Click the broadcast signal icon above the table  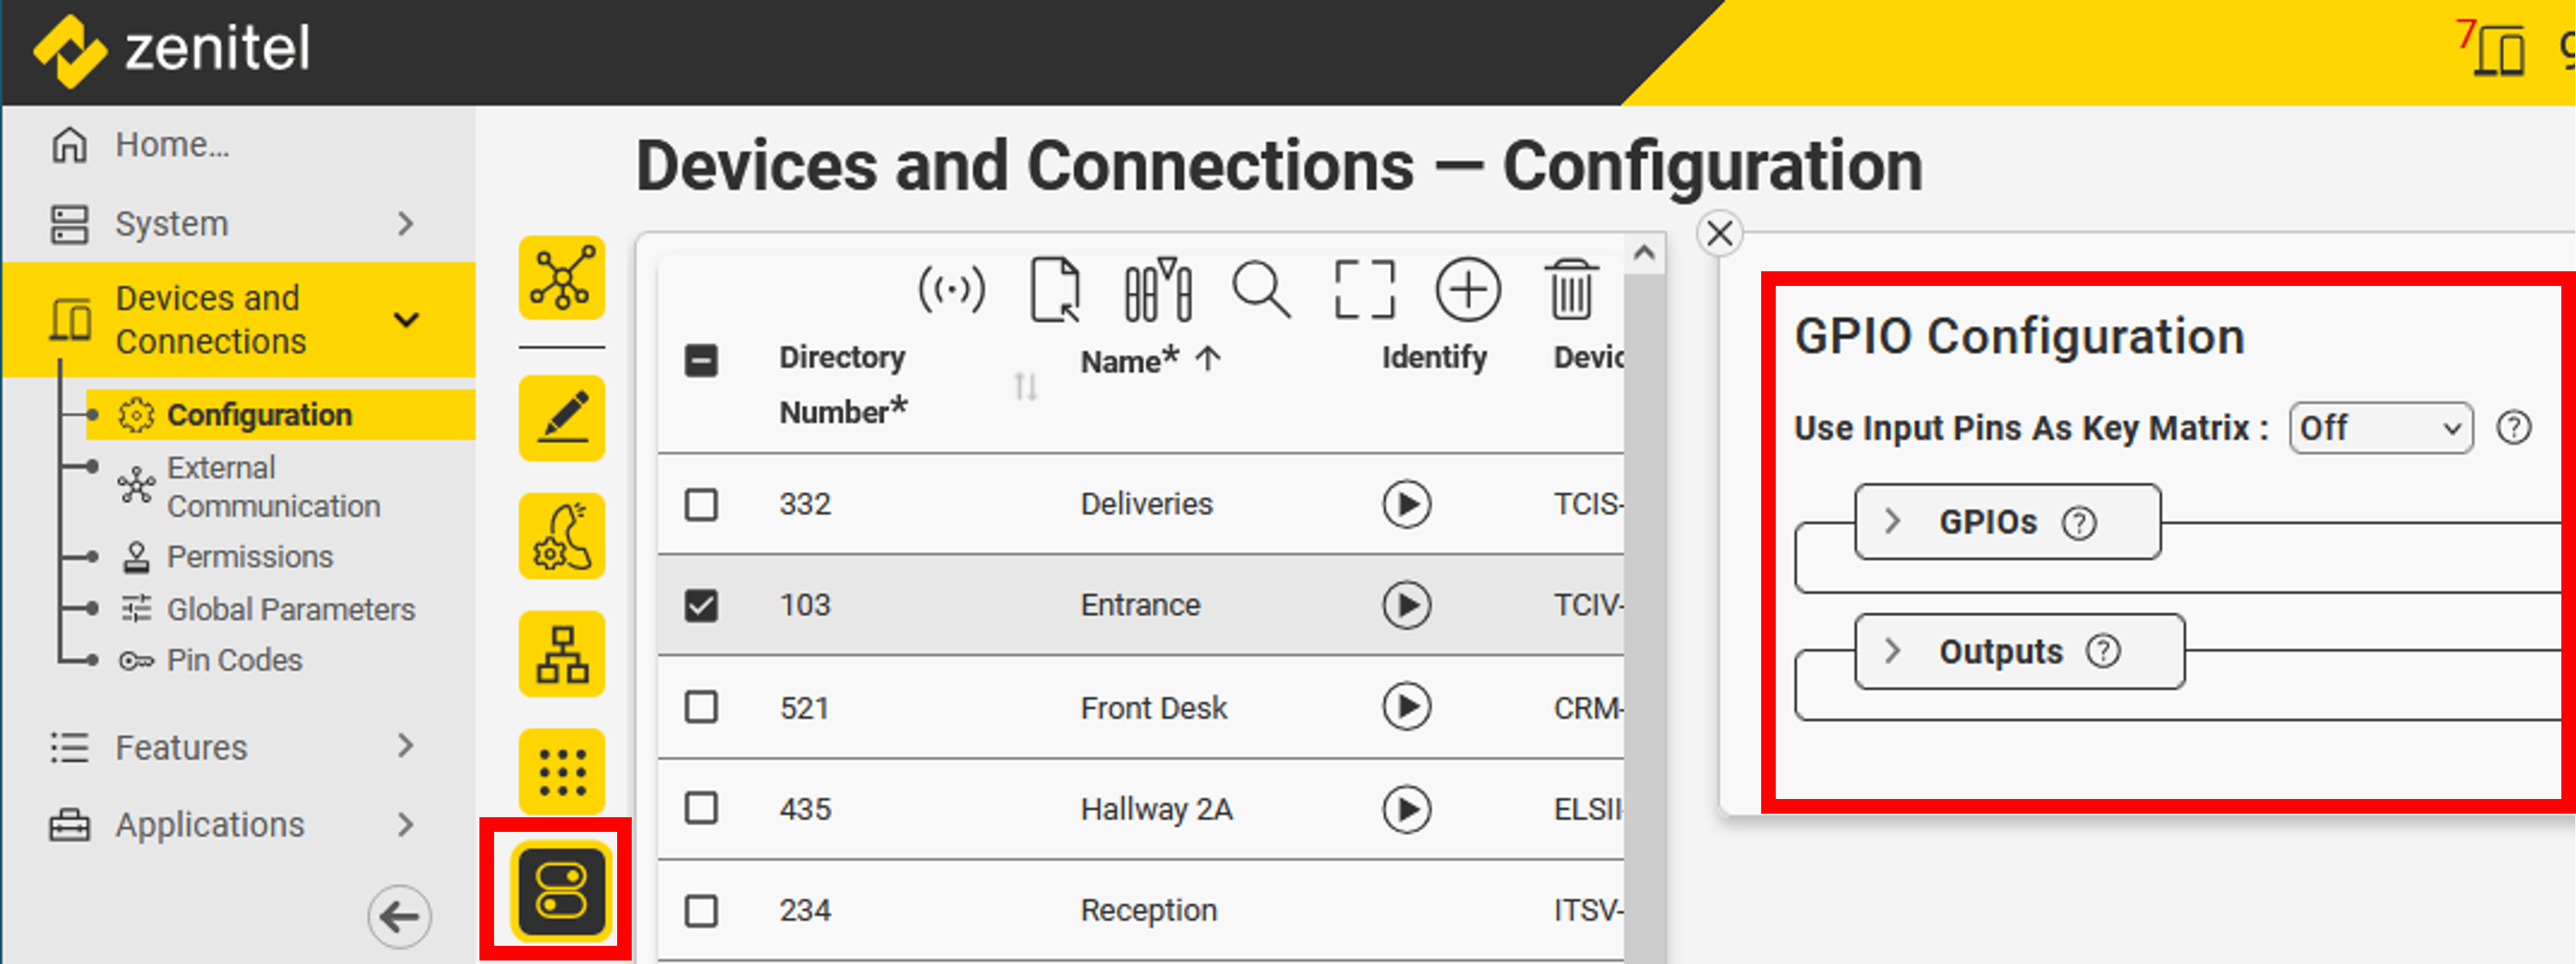pos(951,291)
